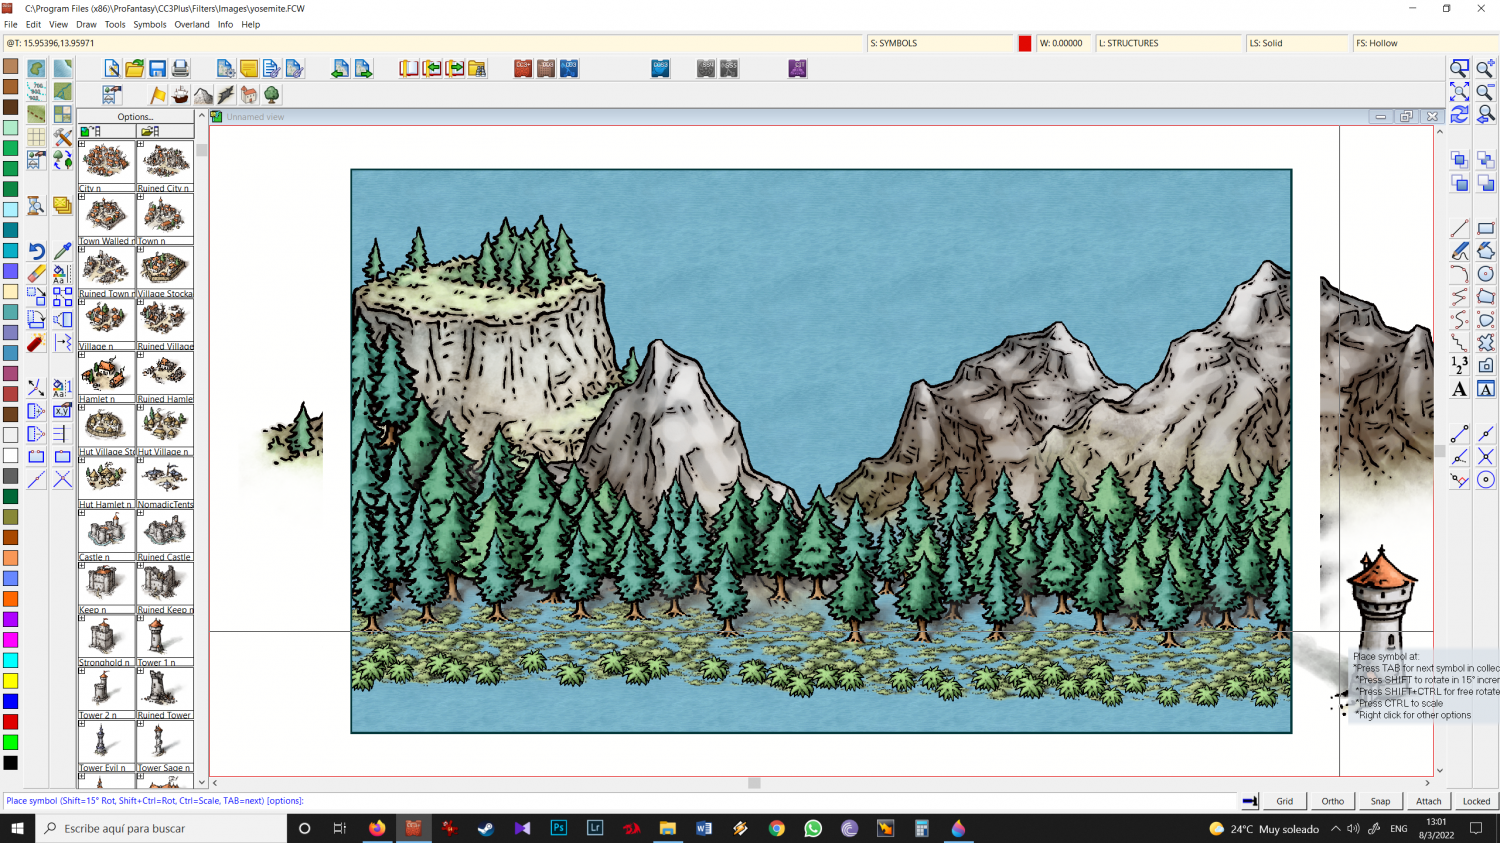Click the hourglass icon in left toolbar
Screen dimensions: 1500x843
36,206
